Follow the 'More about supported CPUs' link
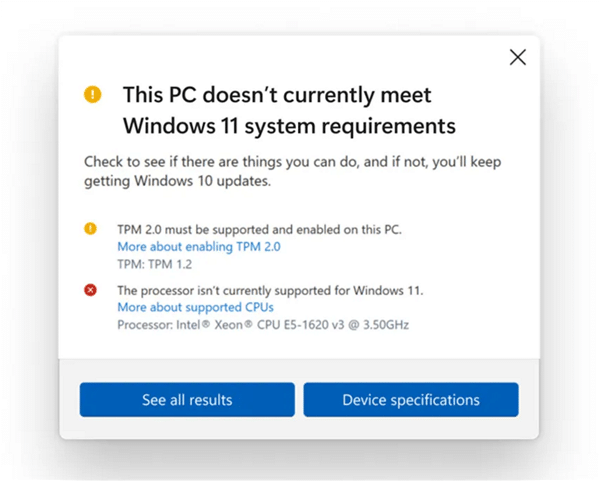This screenshot has width=600, height=481. coord(195,307)
